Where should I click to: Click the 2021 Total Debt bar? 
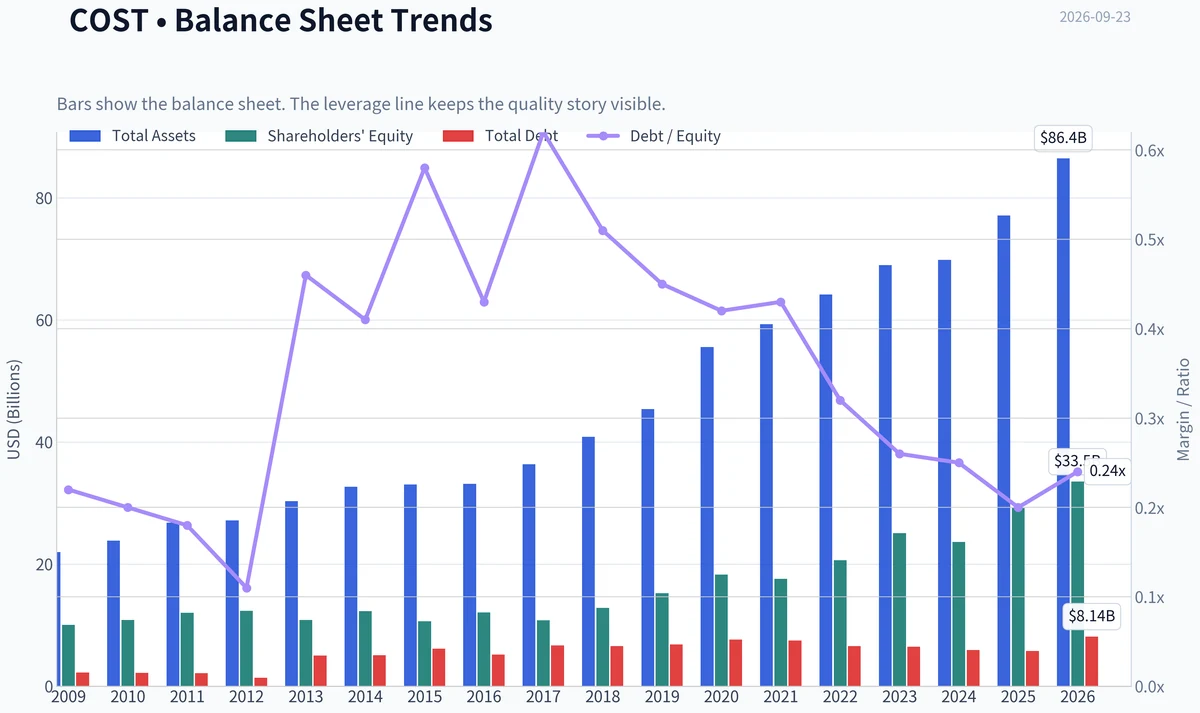point(795,664)
